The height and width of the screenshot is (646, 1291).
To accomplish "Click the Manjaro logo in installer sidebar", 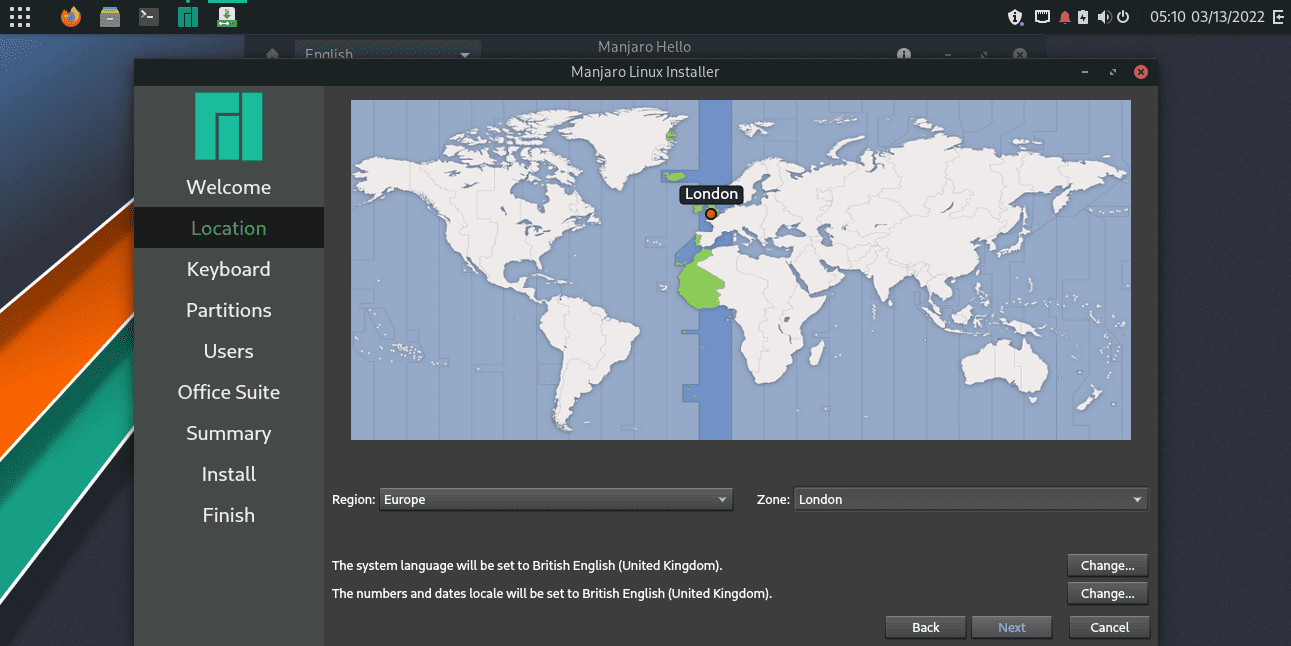I will coord(229,127).
